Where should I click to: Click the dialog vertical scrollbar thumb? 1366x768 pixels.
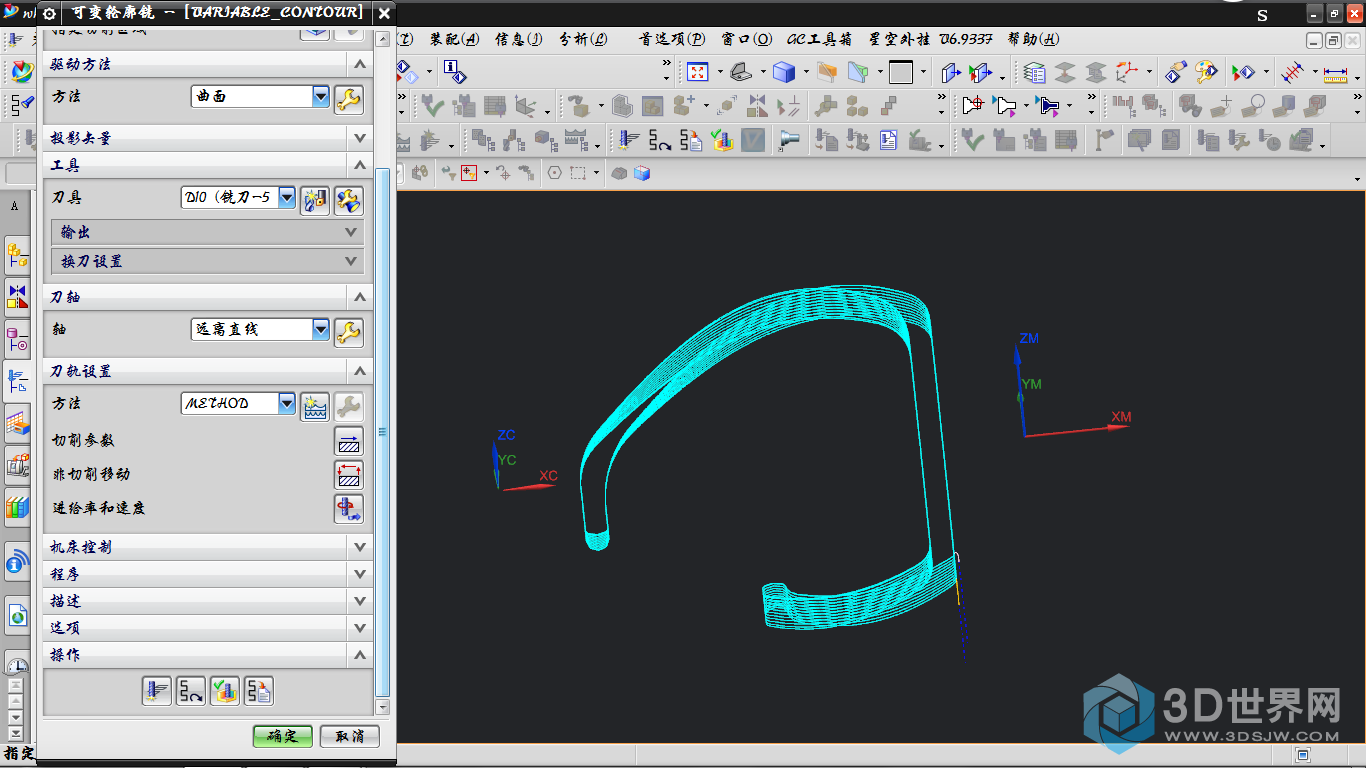[383, 432]
